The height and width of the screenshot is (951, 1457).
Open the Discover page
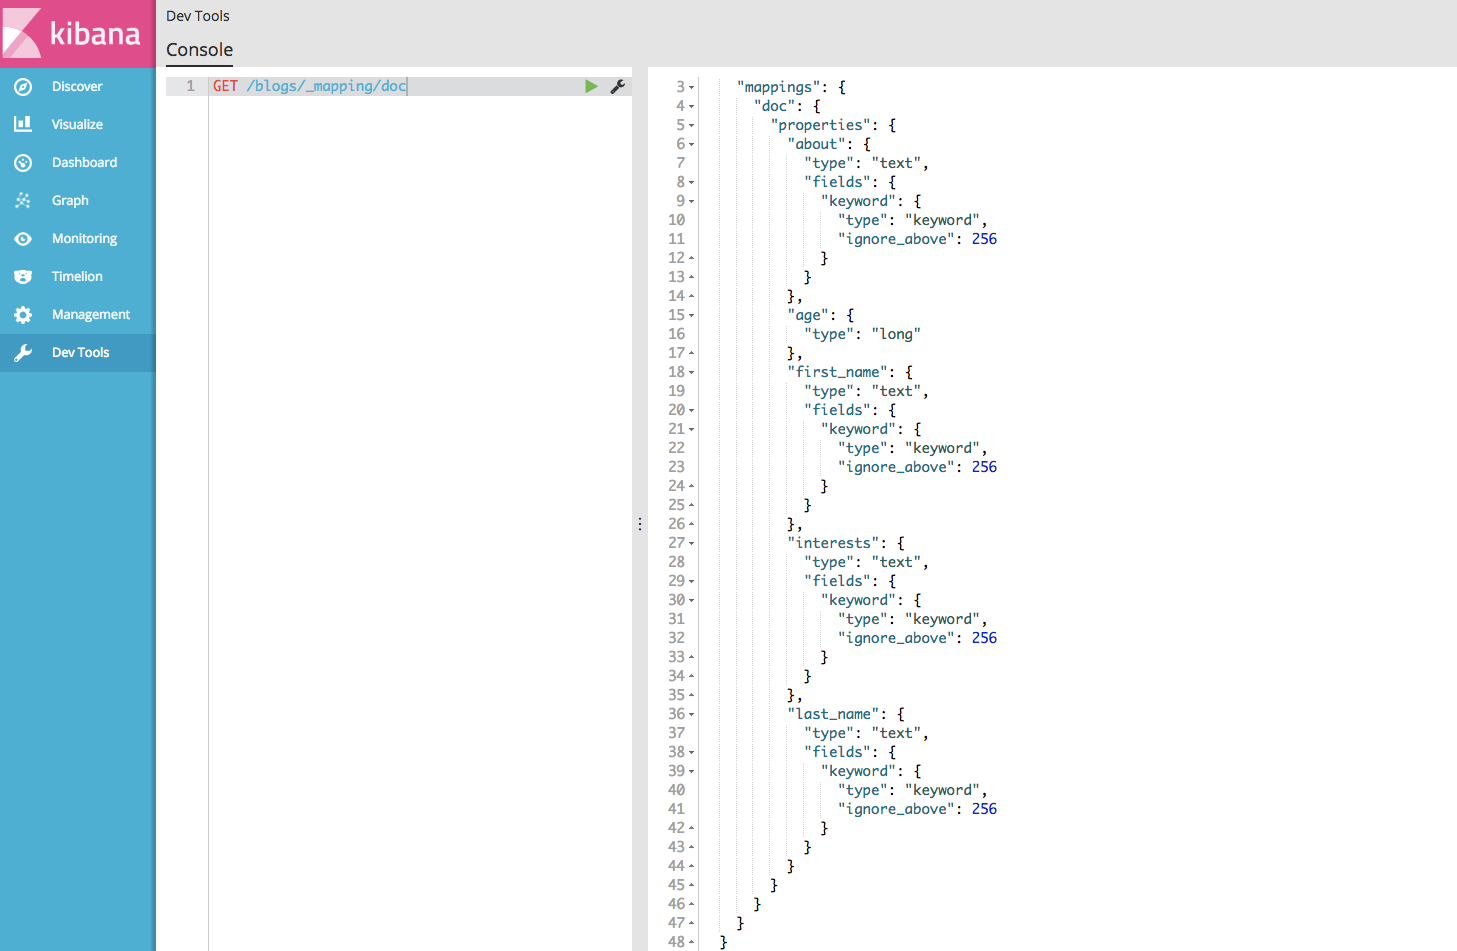tap(77, 87)
